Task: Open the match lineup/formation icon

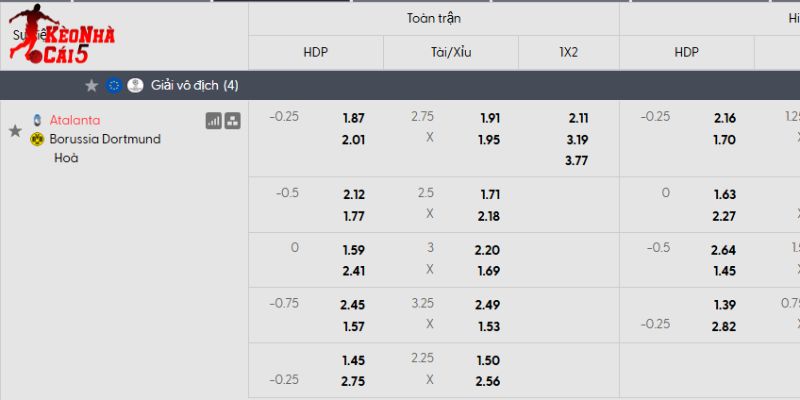Action: tap(232, 121)
